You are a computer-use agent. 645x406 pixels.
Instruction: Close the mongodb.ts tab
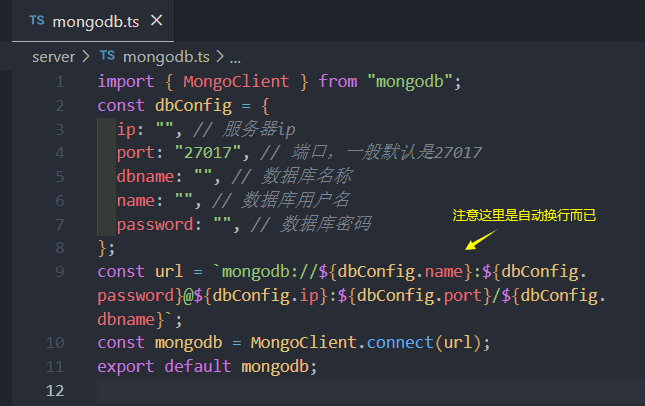pyautogui.click(x=156, y=20)
